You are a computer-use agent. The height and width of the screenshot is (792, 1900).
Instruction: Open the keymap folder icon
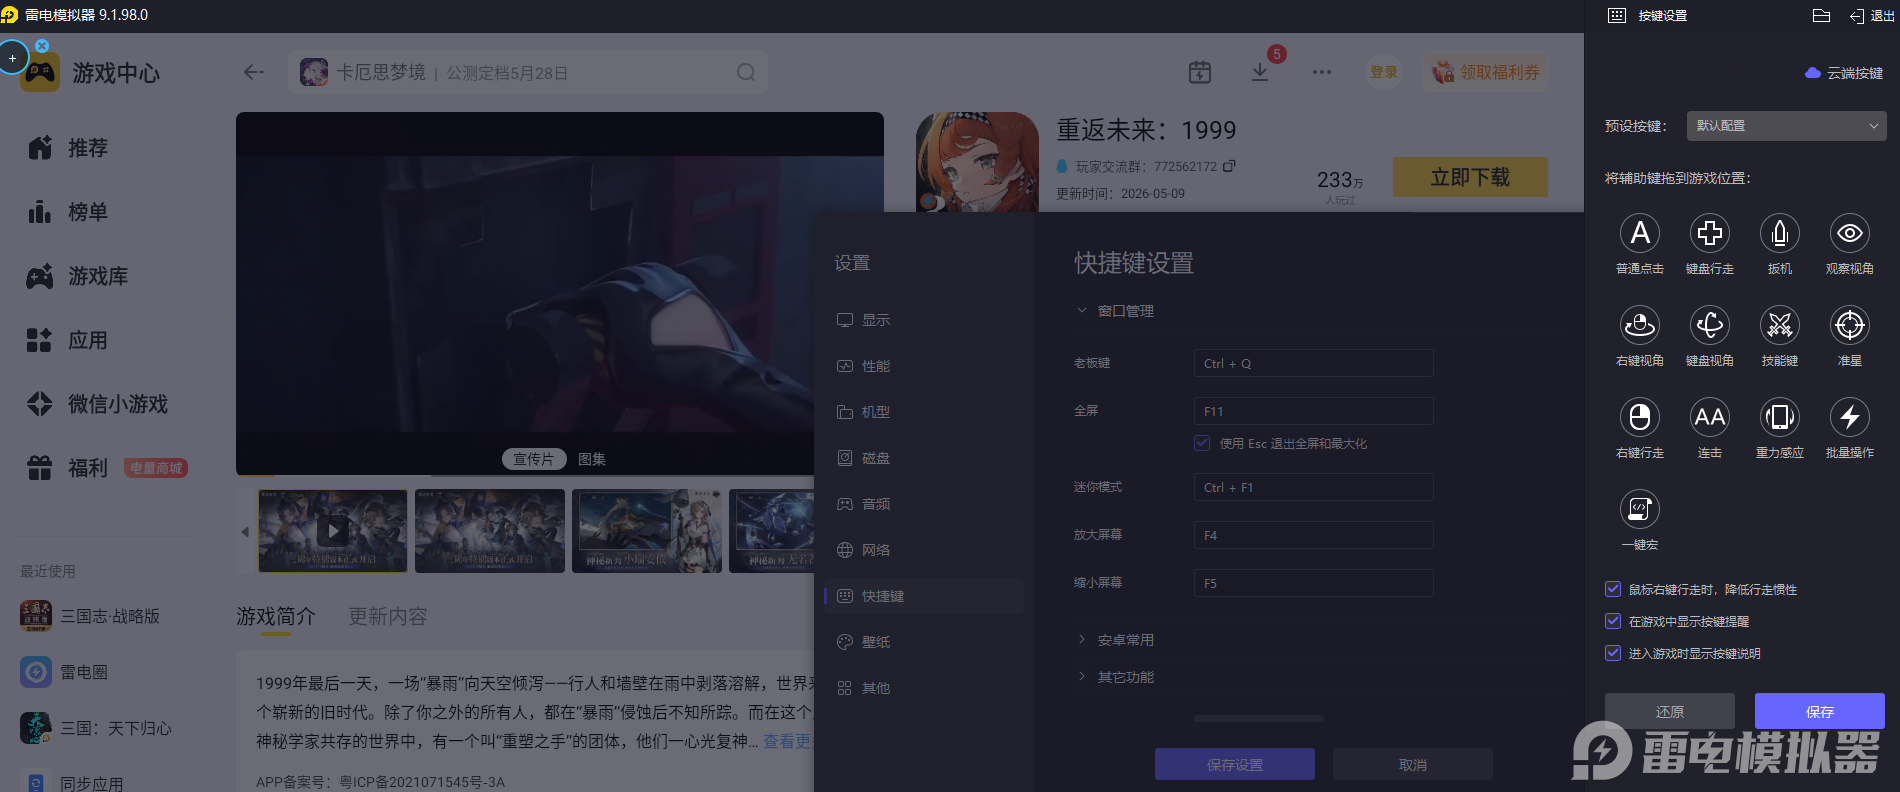point(1821,15)
